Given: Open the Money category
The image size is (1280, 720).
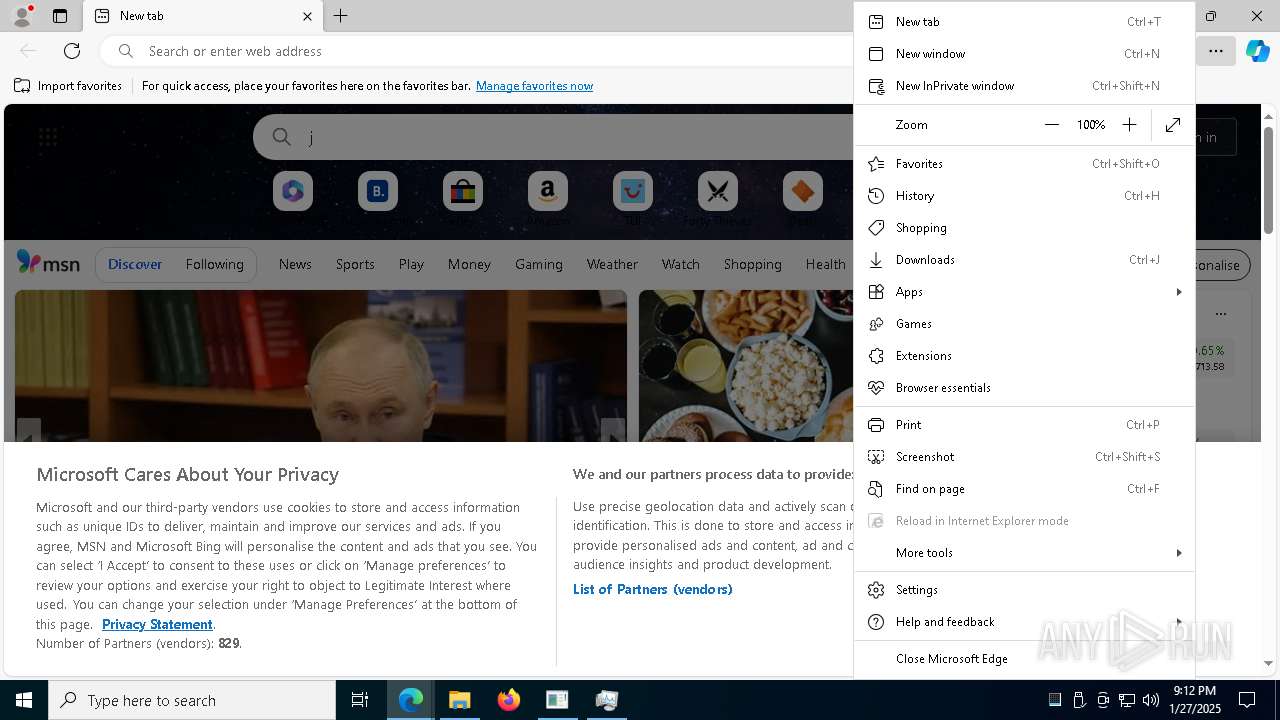Looking at the screenshot, I should (469, 264).
